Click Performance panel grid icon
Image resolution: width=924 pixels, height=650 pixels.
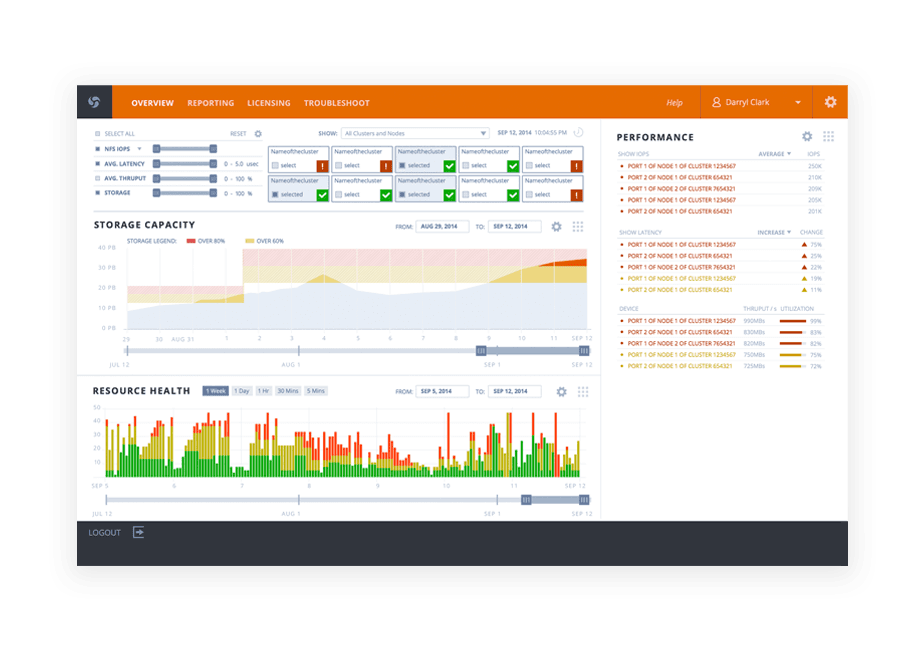click(x=829, y=137)
